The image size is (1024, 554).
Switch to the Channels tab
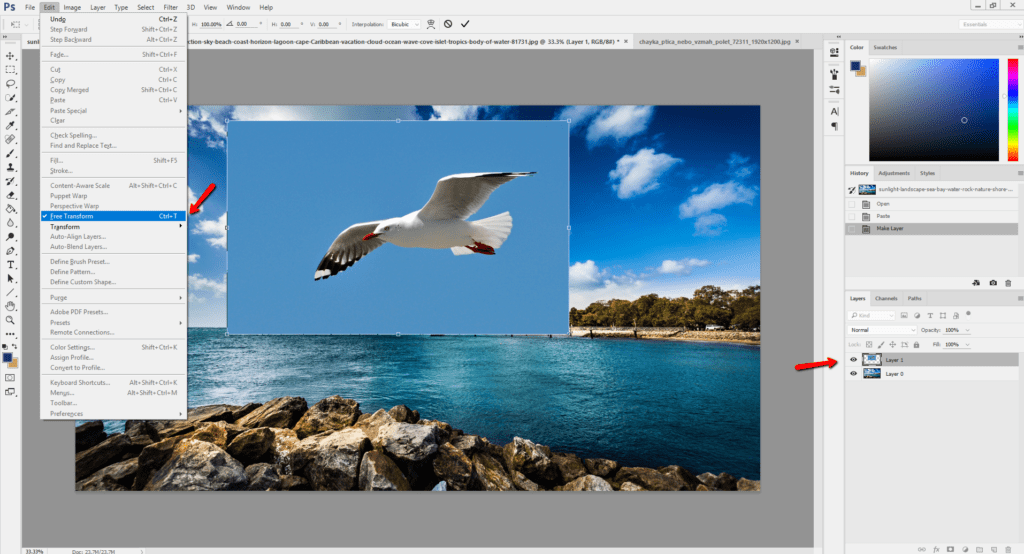pos(886,298)
